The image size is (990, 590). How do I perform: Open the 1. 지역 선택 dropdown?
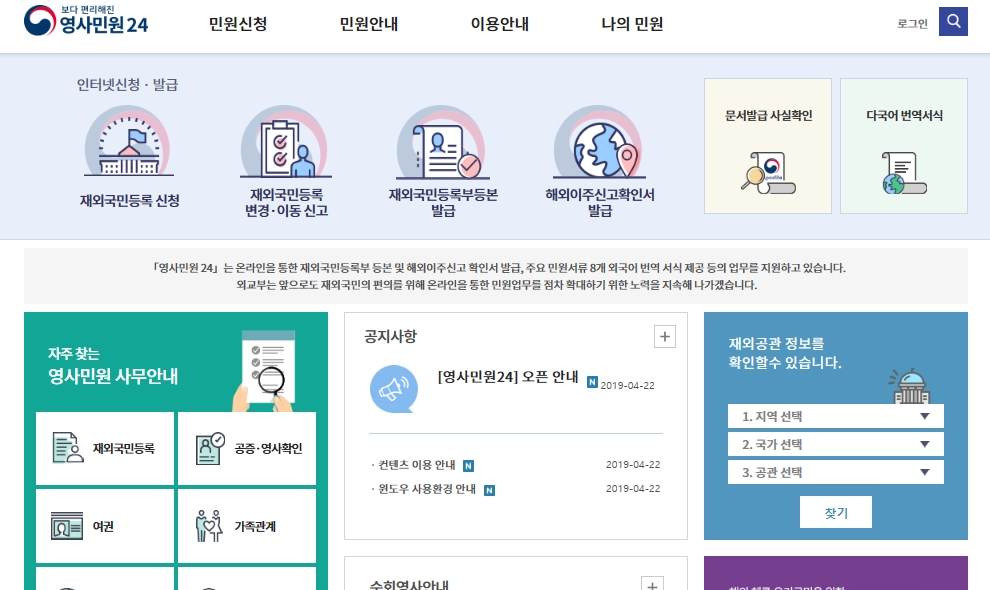click(x=835, y=416)
